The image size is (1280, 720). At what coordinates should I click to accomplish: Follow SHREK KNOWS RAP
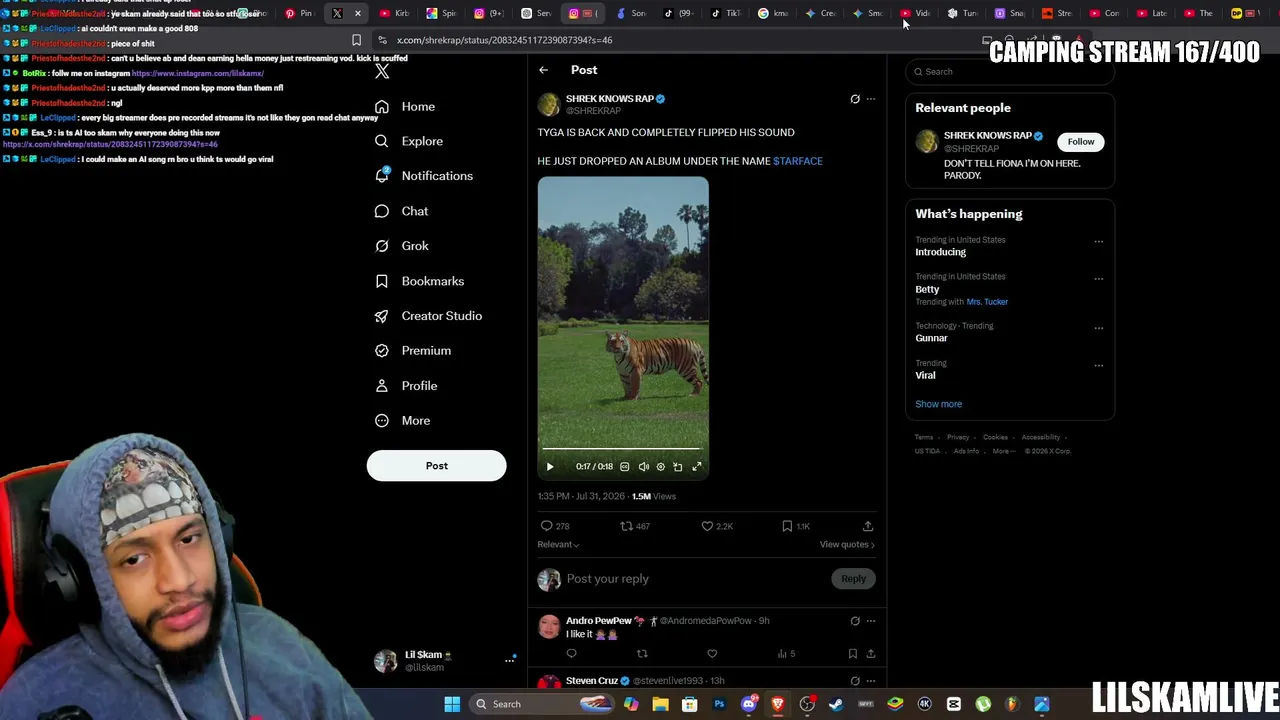click(1081, 142)
